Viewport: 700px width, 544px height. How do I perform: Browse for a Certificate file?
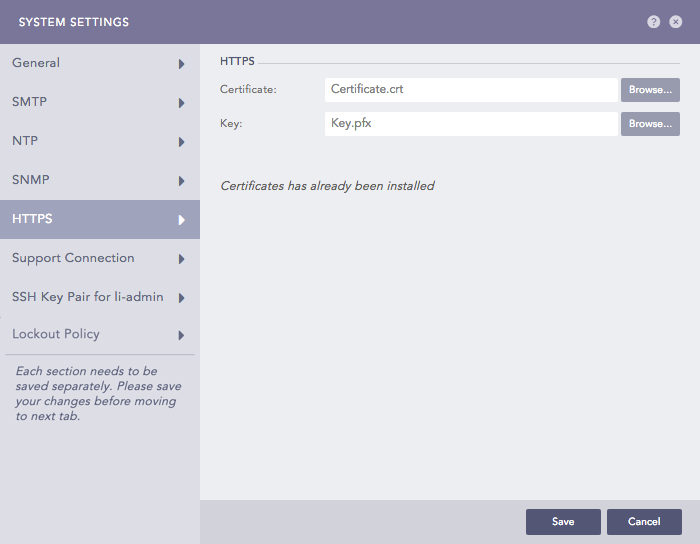pos(650,90)
